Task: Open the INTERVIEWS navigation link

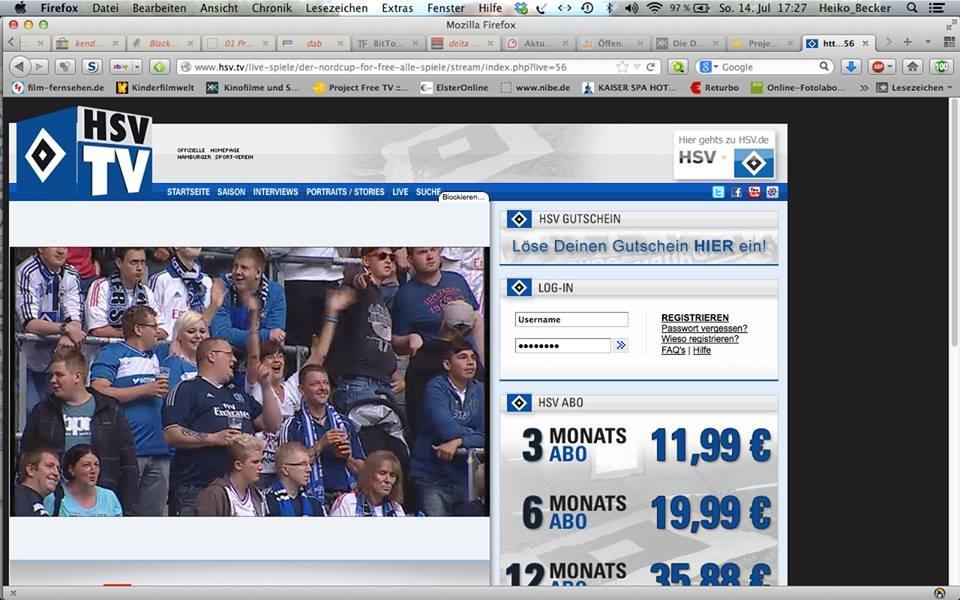Action: pos(276,192)
